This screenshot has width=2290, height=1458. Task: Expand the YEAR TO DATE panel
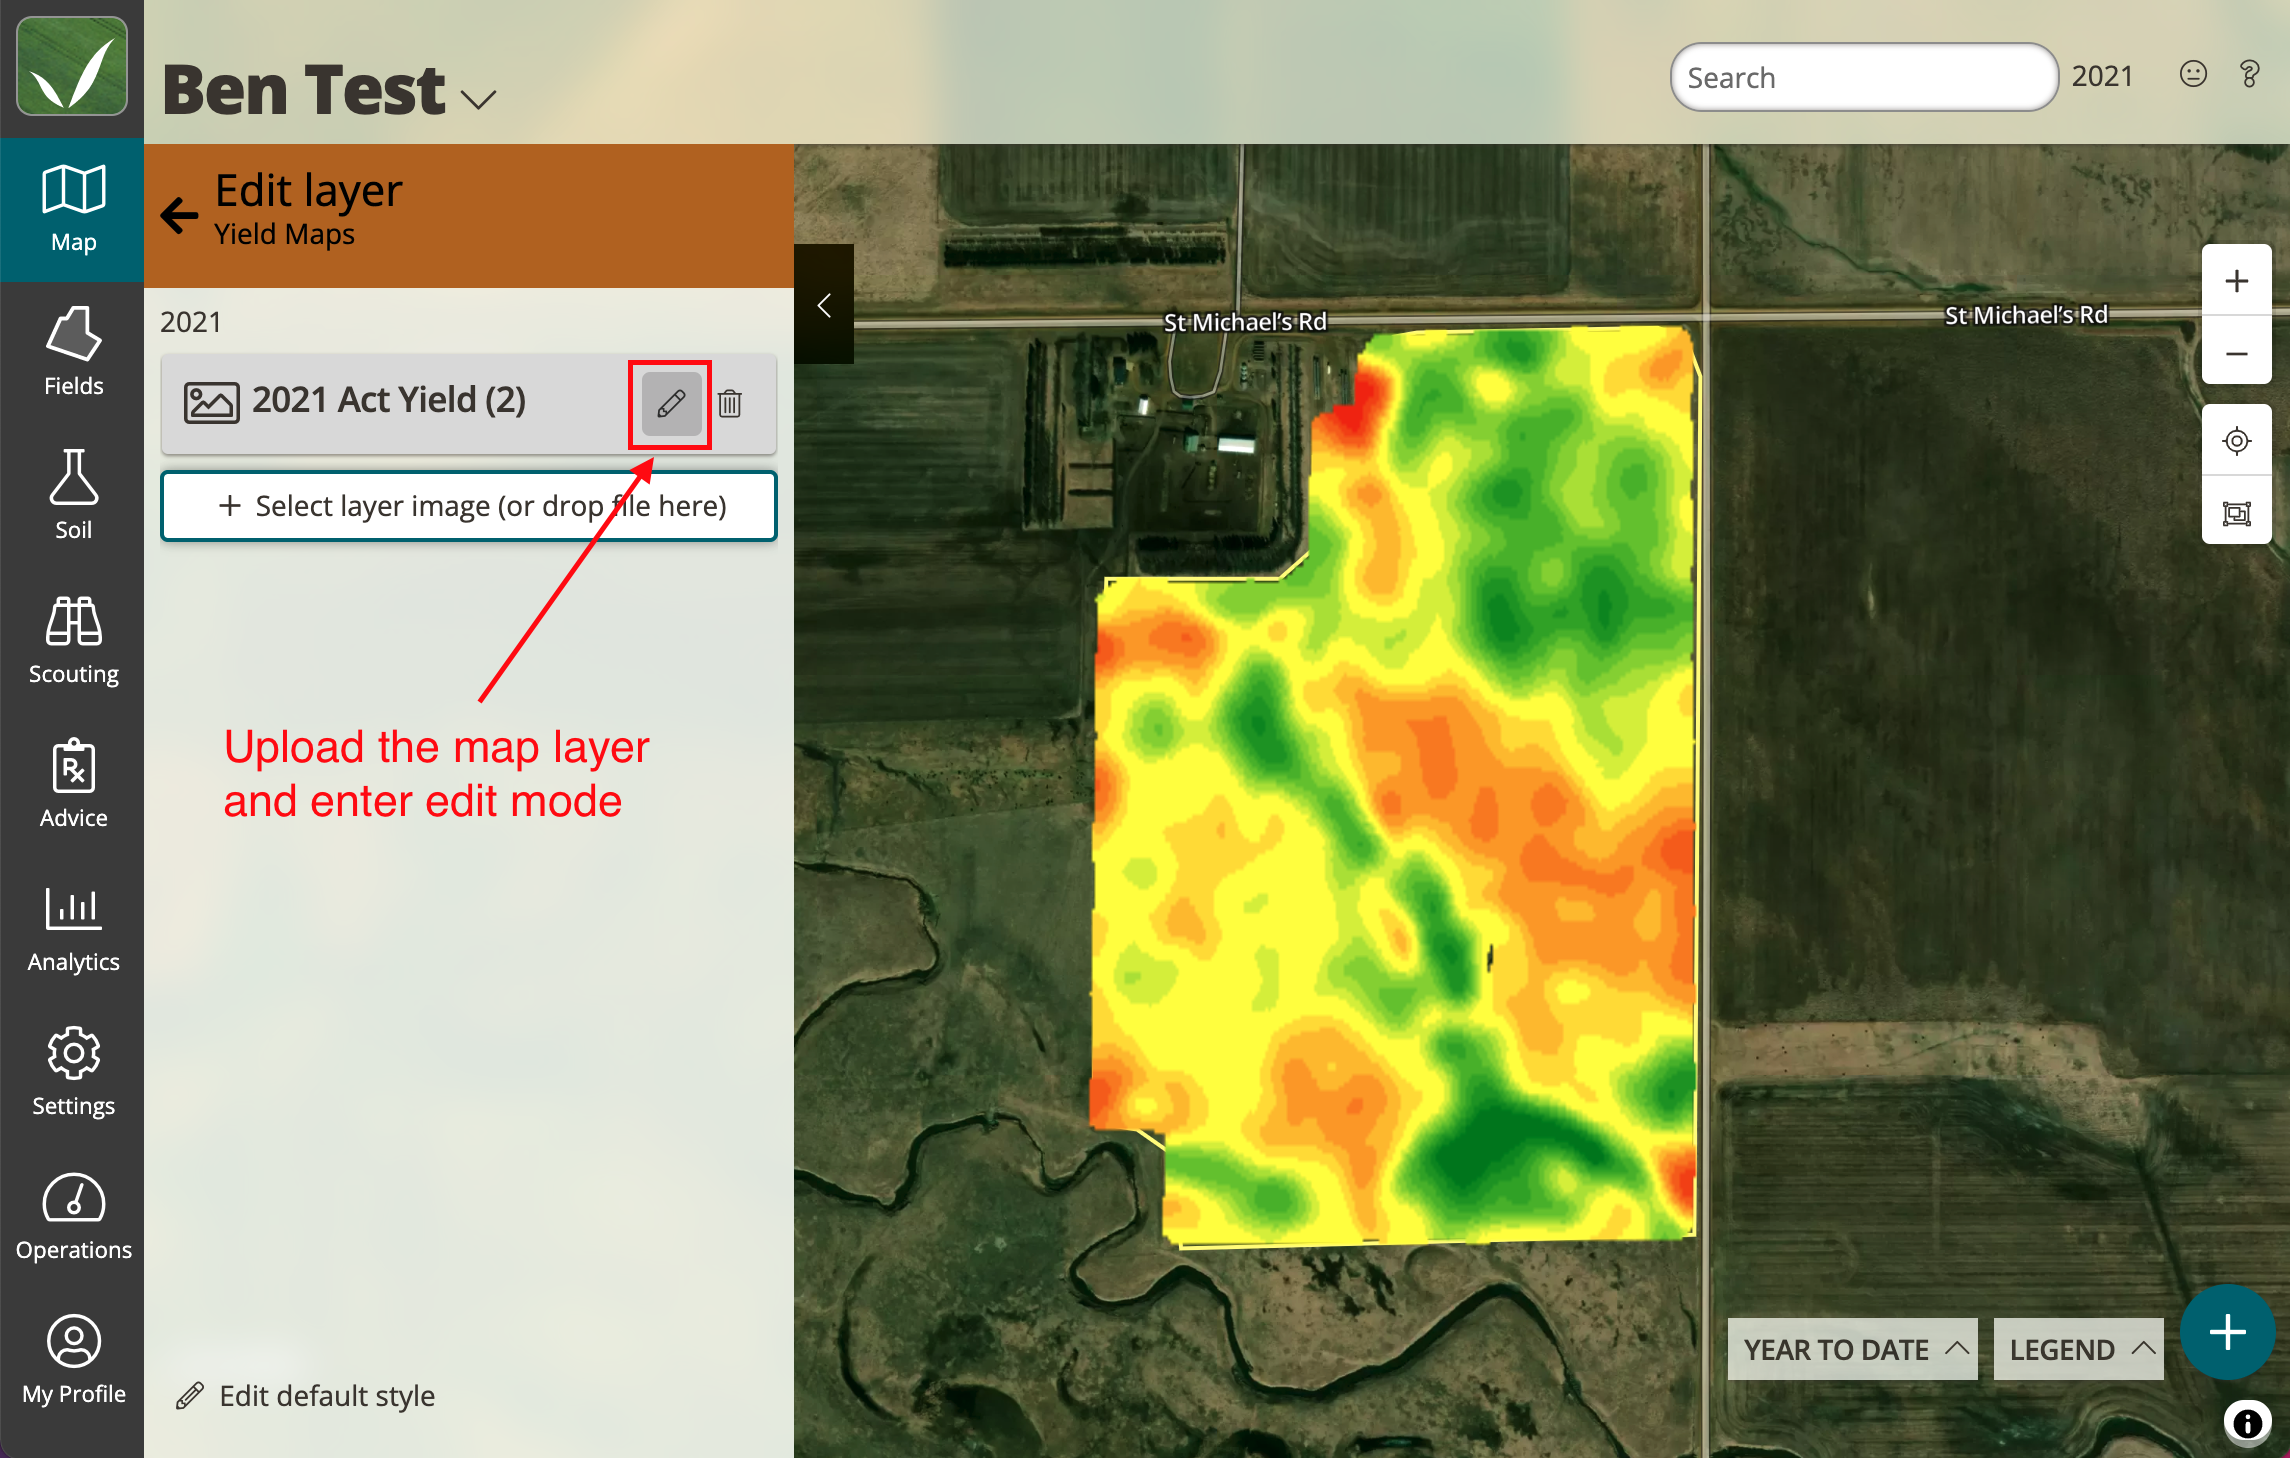tap(1853, 1349)
